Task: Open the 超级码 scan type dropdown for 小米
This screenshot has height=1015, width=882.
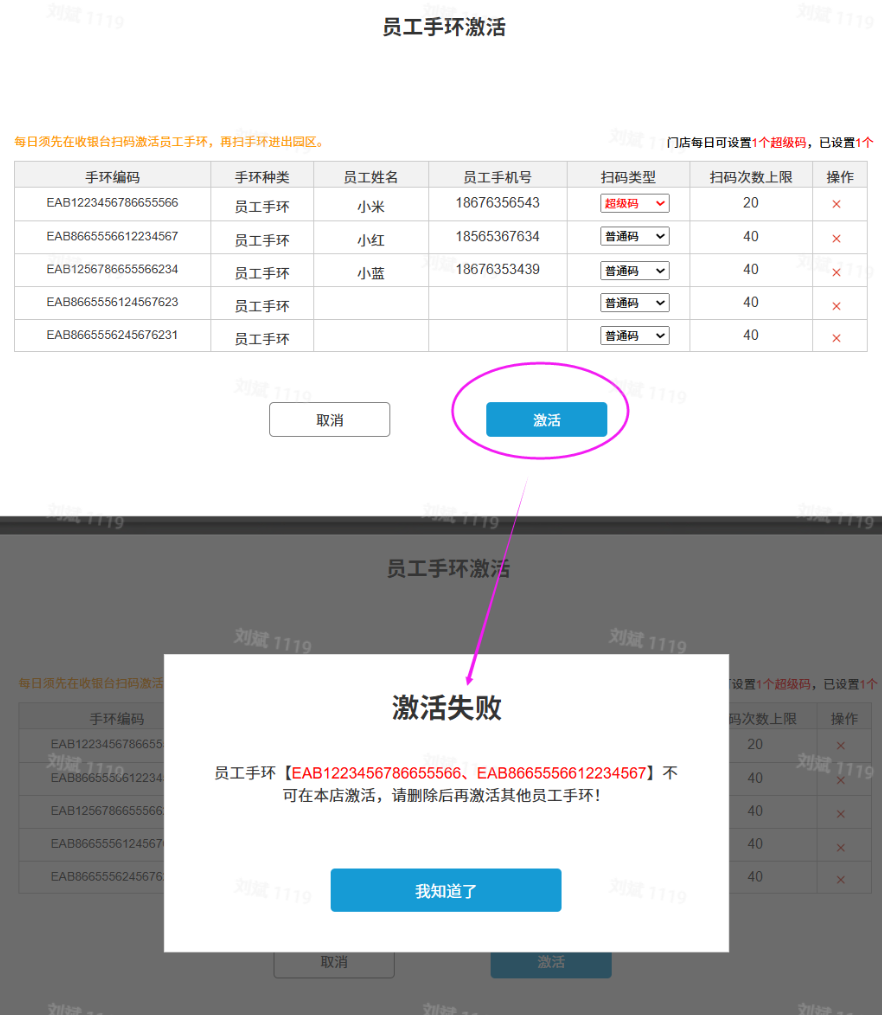Action: point(634,204)
